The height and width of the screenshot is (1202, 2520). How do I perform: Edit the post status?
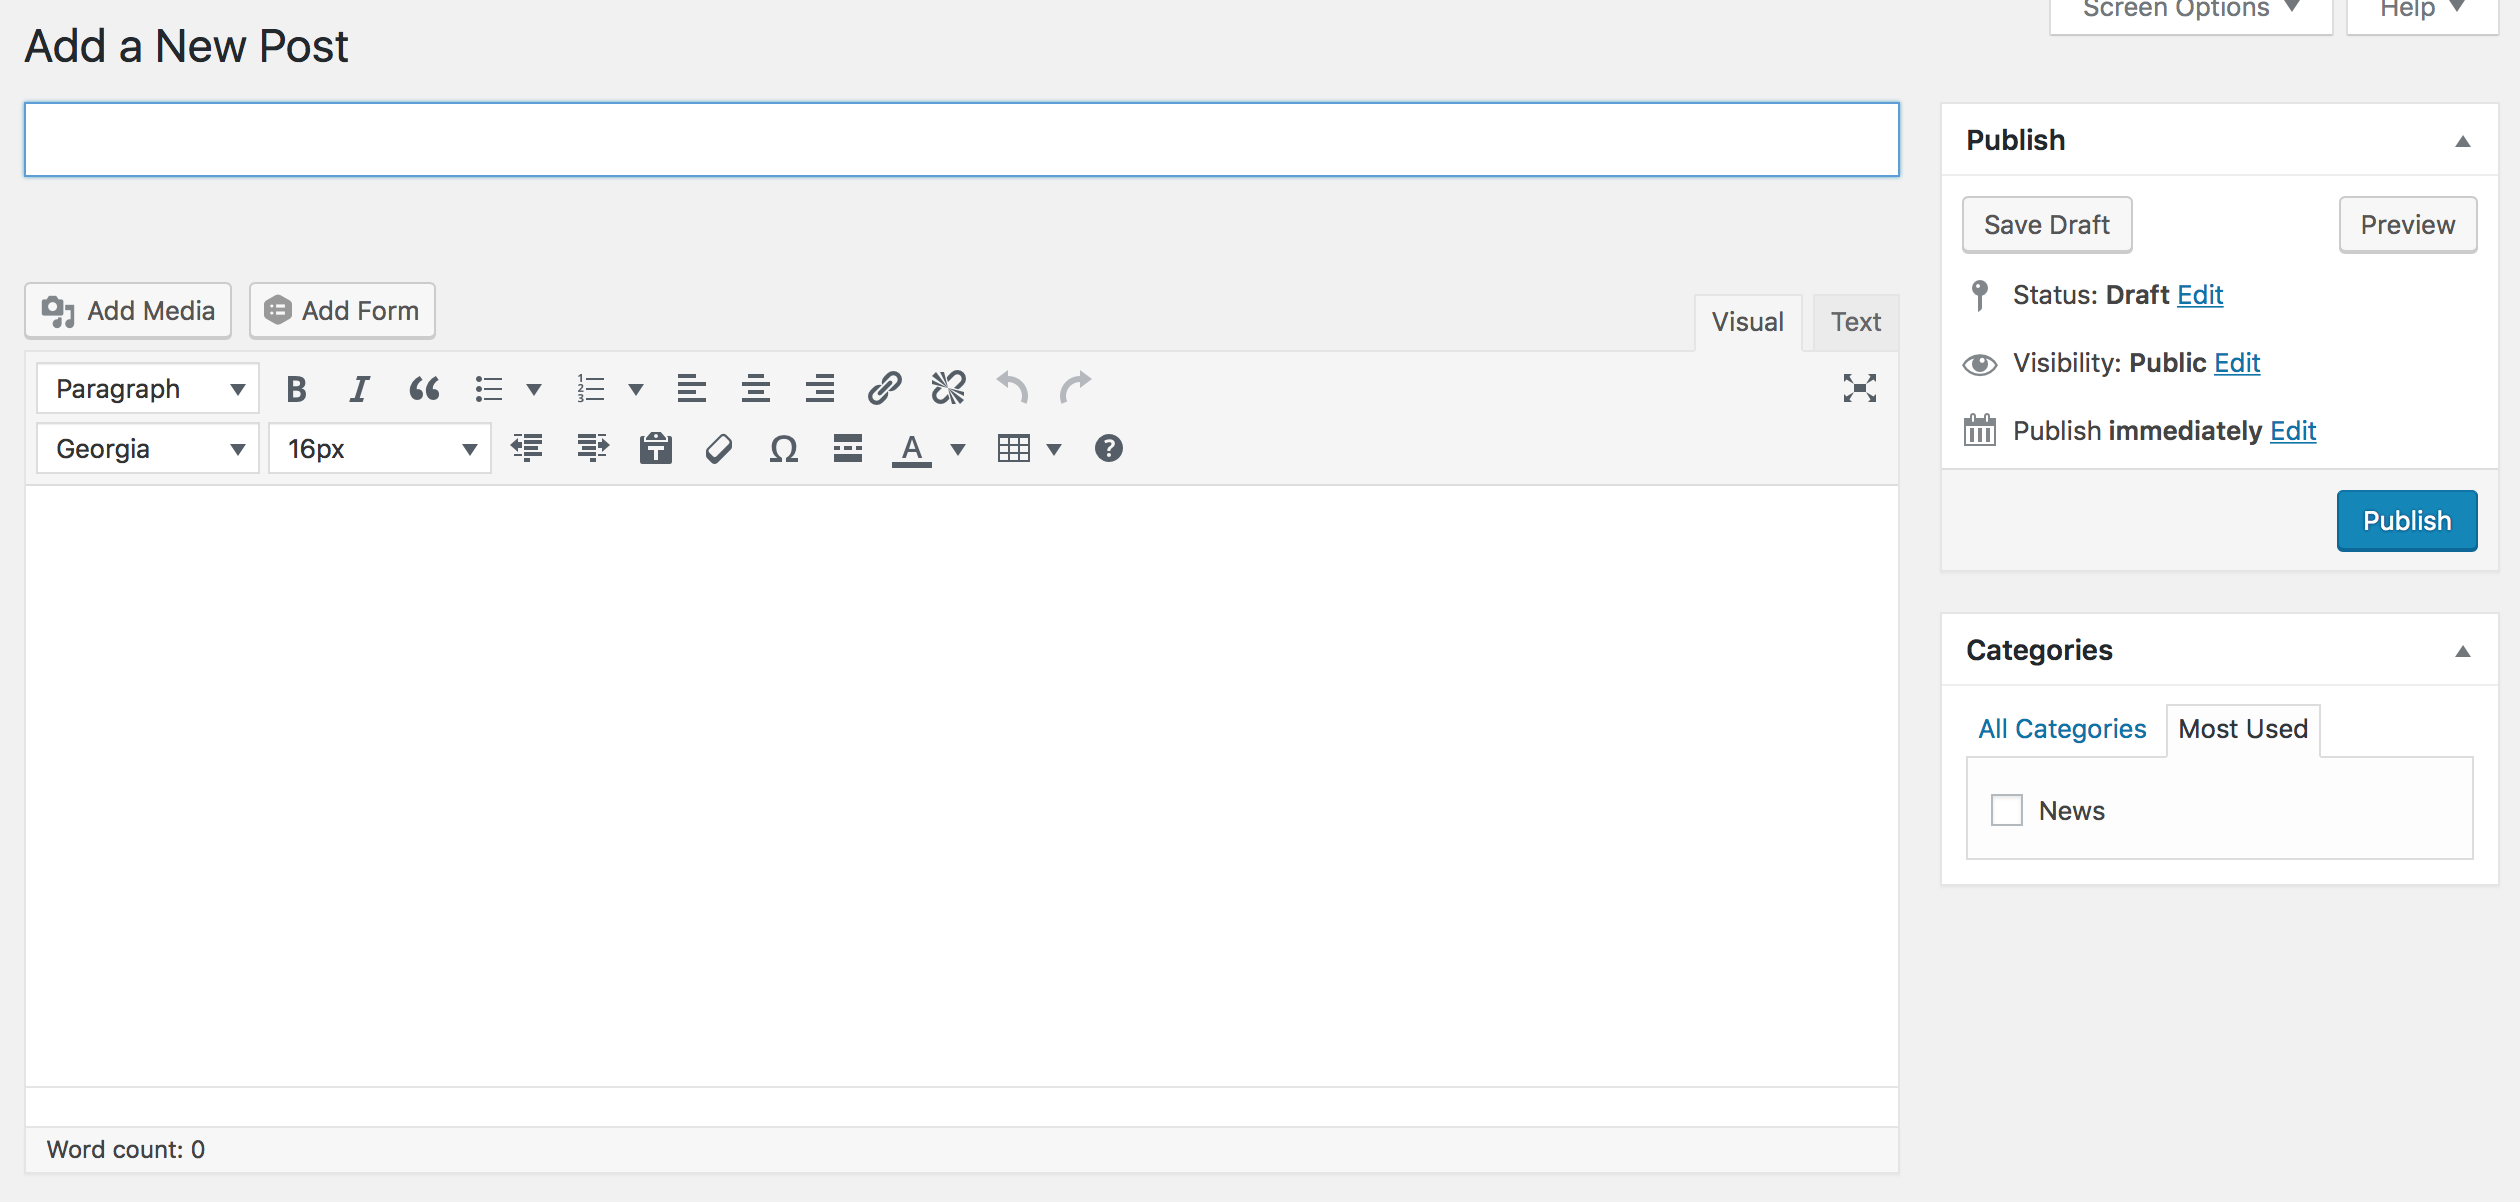click(2200, 295)
